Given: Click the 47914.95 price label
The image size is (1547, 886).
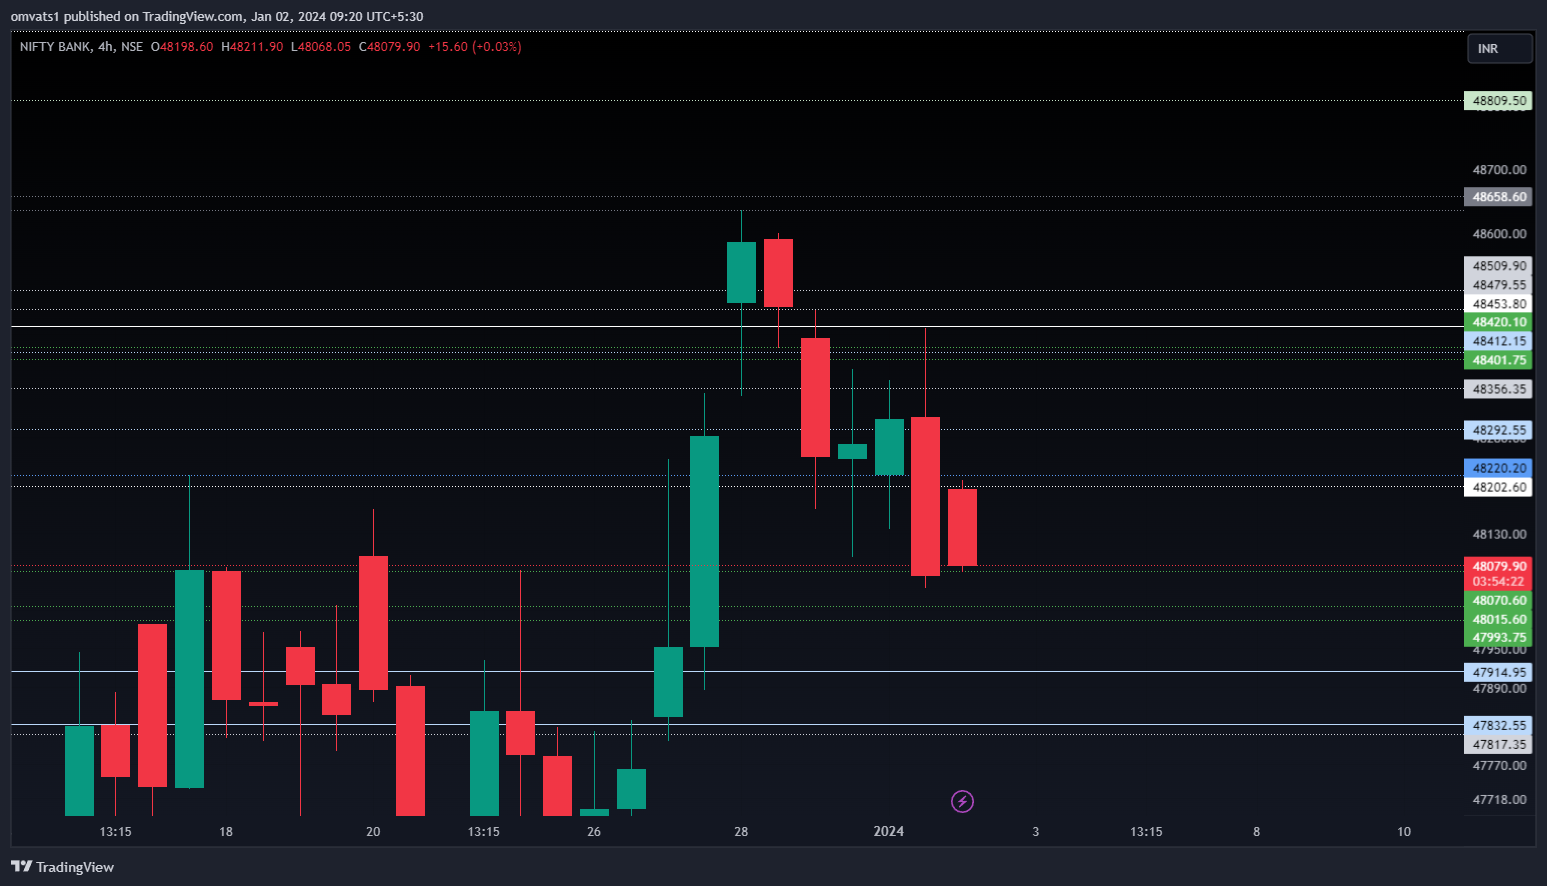Looking at the screenshot, I should [x=1498, y=672].
